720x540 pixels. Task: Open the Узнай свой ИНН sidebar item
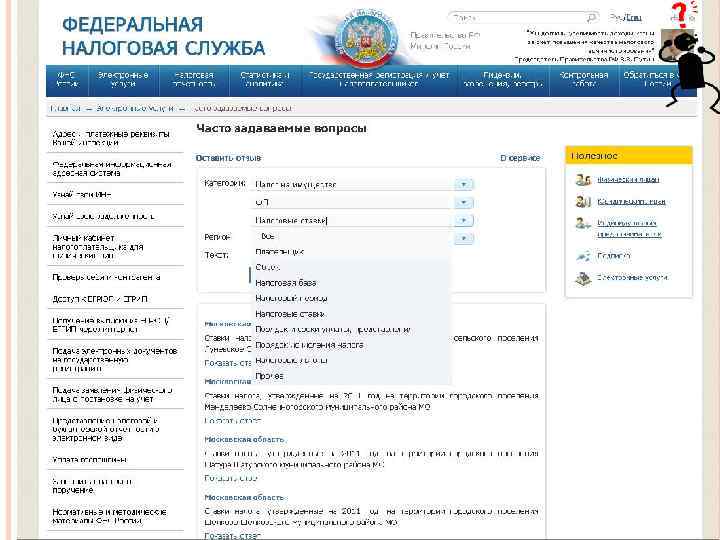115,195
